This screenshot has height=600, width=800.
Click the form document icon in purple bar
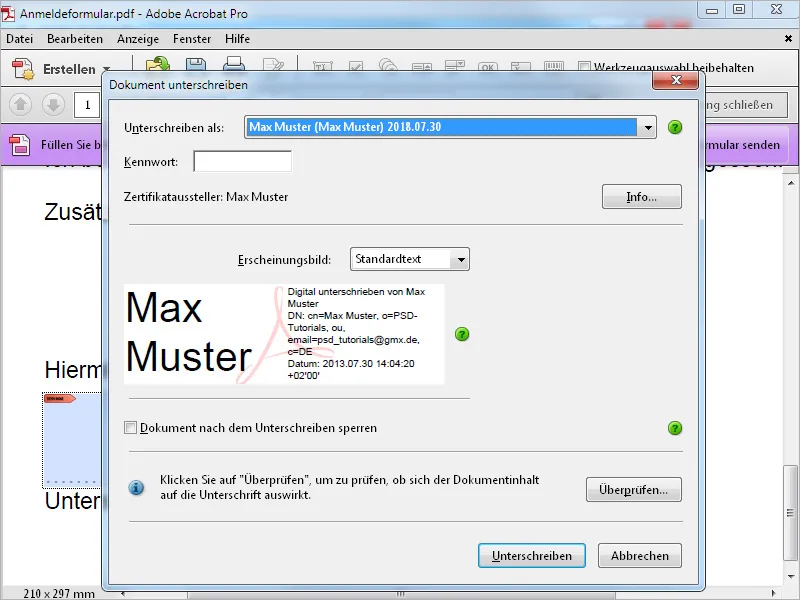(x=19, y=144)
